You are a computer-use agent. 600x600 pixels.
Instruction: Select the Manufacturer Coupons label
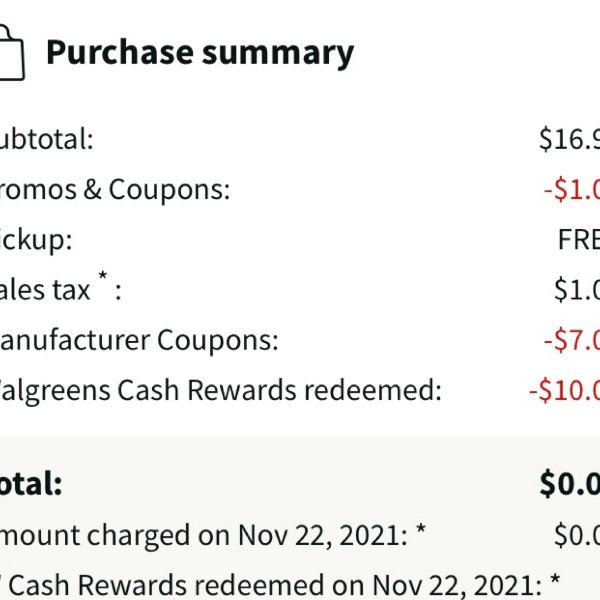pyautogui.click(x=139, y=340)
